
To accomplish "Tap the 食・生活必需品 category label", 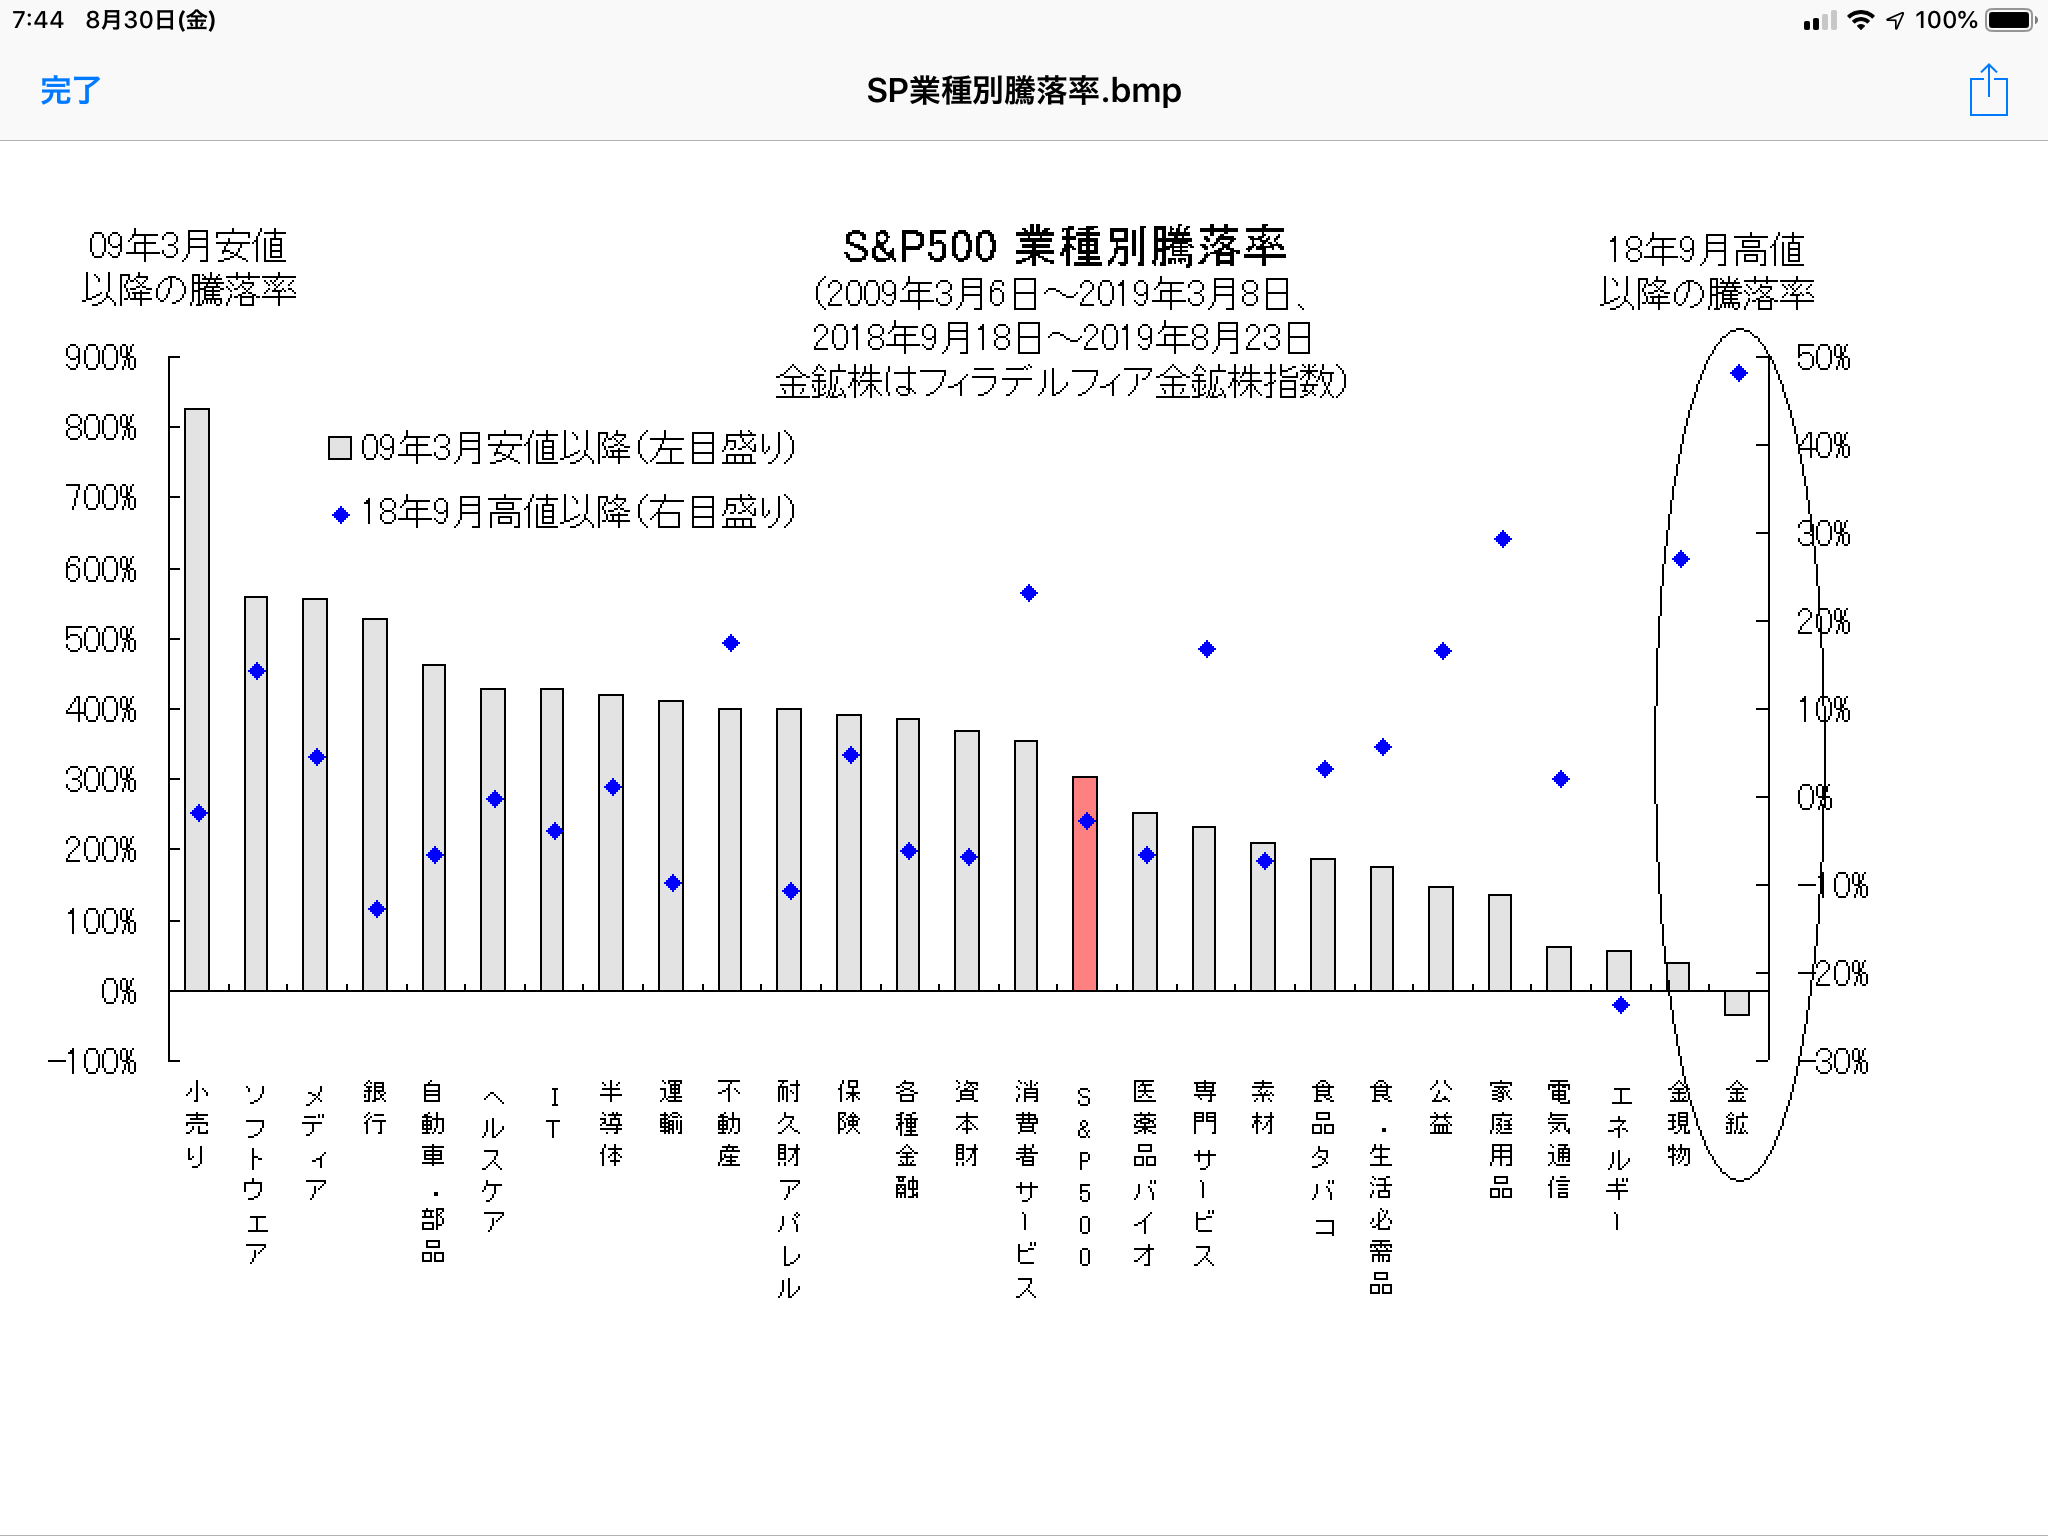I will coord(1381,1188).
